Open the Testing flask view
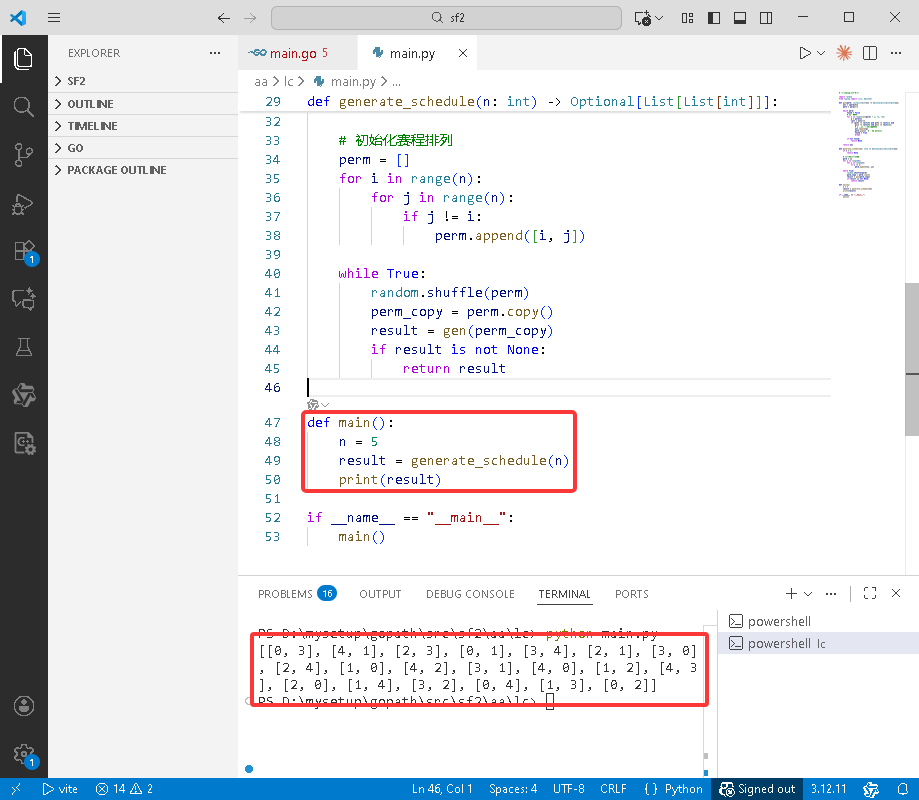Image resolution: width=919 pixels, height=800 pixels. pyautogui.click(x=23, y=347)
